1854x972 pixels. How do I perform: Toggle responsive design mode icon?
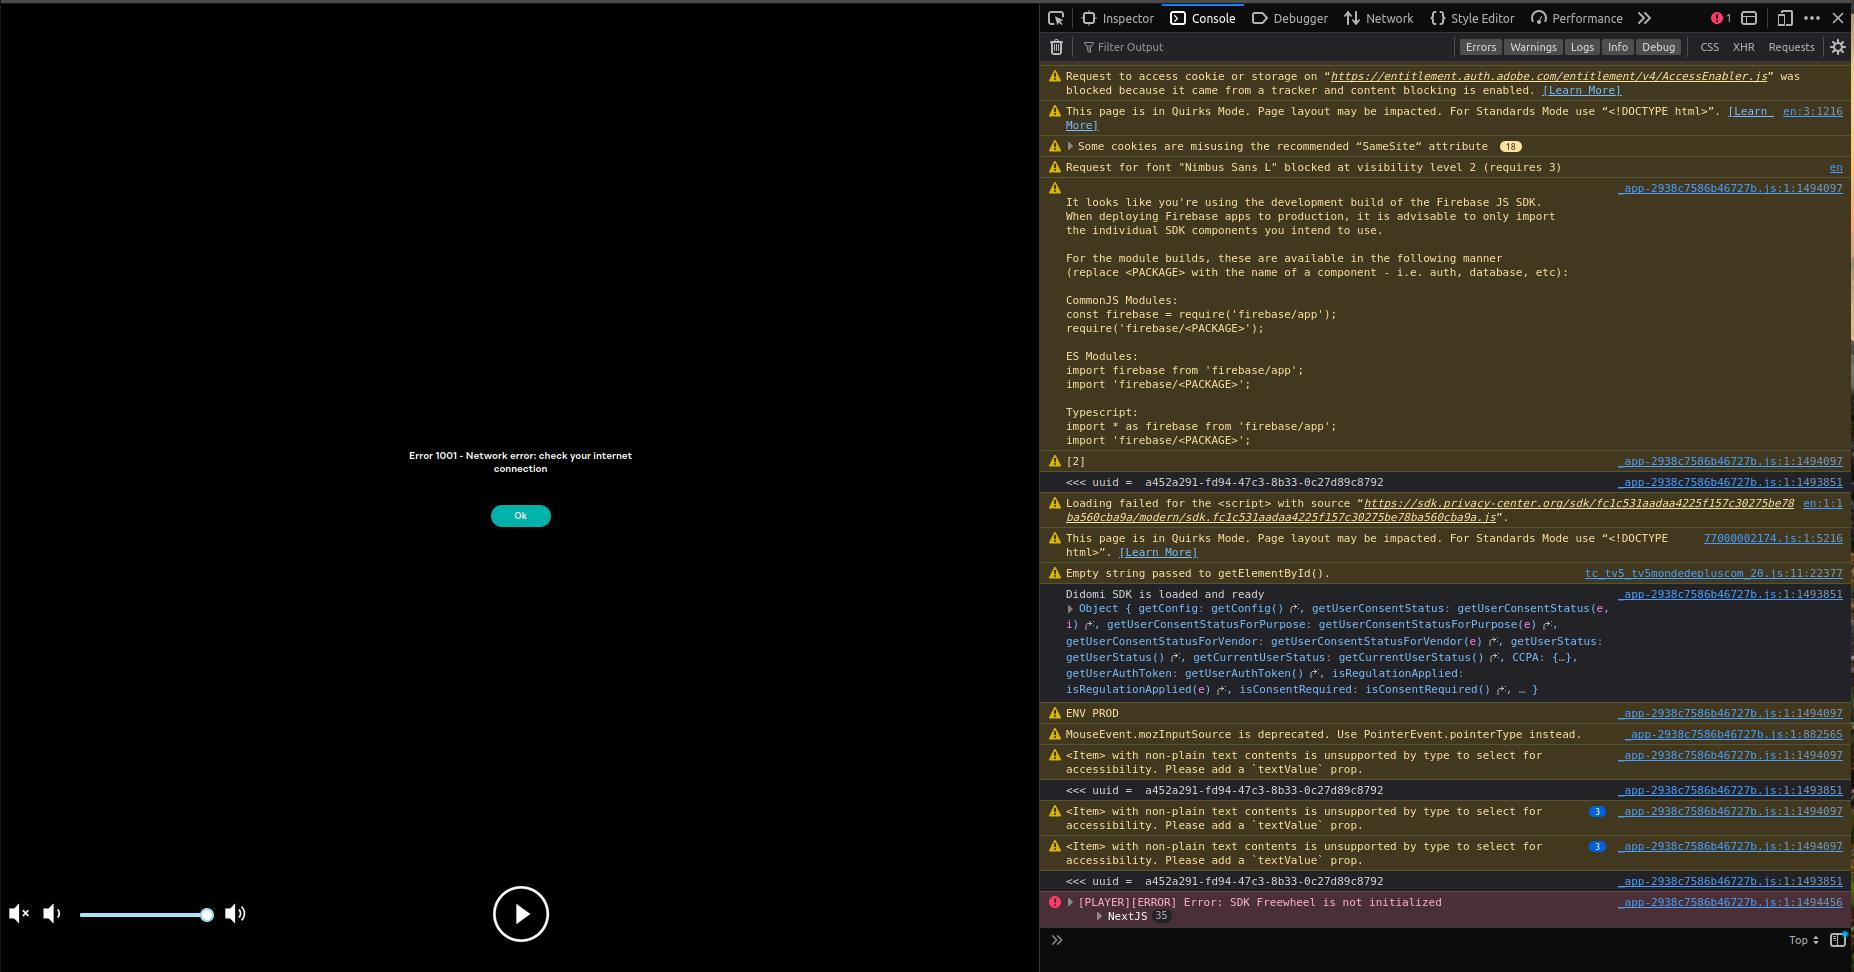(1786, 18)
